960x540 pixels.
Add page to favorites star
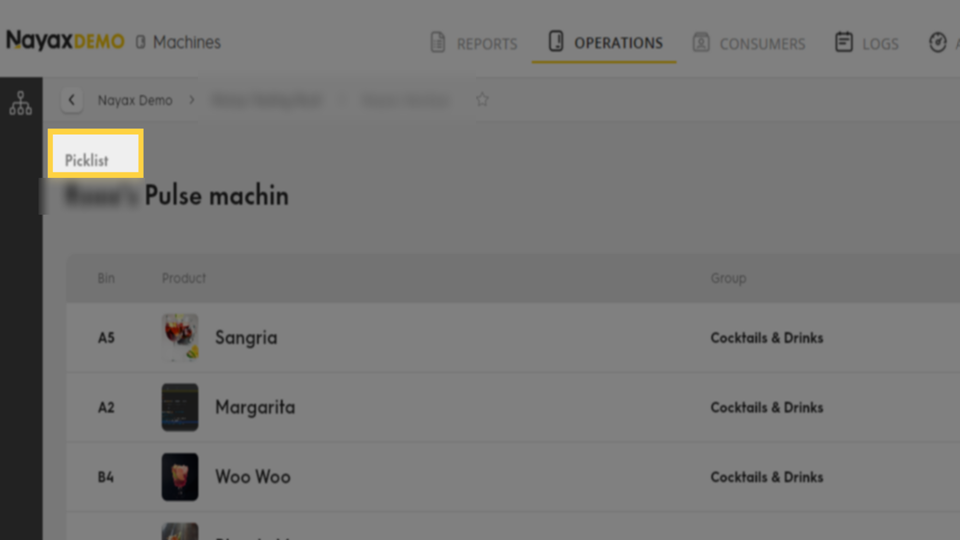pos(482,99)
